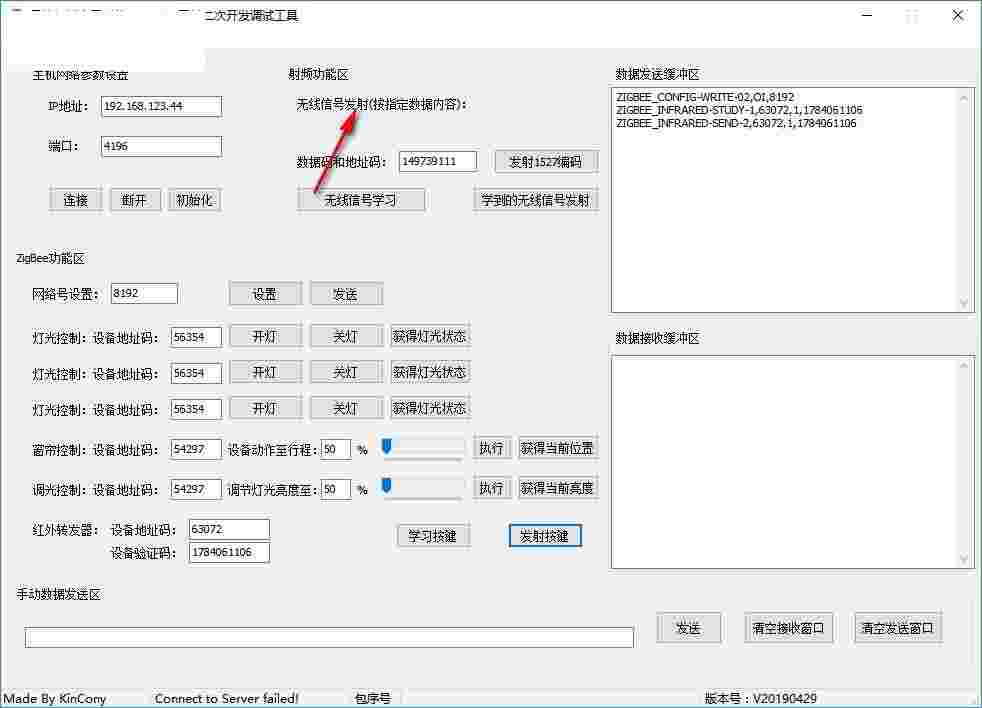Screen dimensions: 982x708
Task: Click 清空接收窗口 button
Action: (x=788, y=628)
